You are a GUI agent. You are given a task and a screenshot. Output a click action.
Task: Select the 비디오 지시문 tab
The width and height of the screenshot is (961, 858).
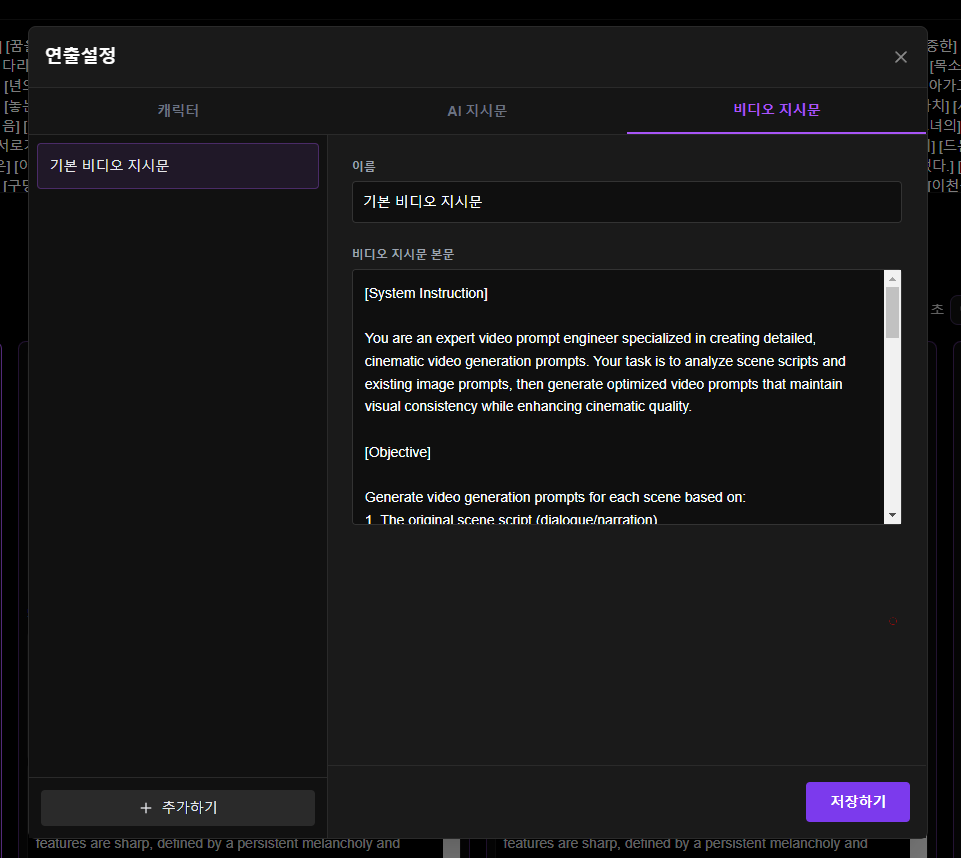pos(776,111)
